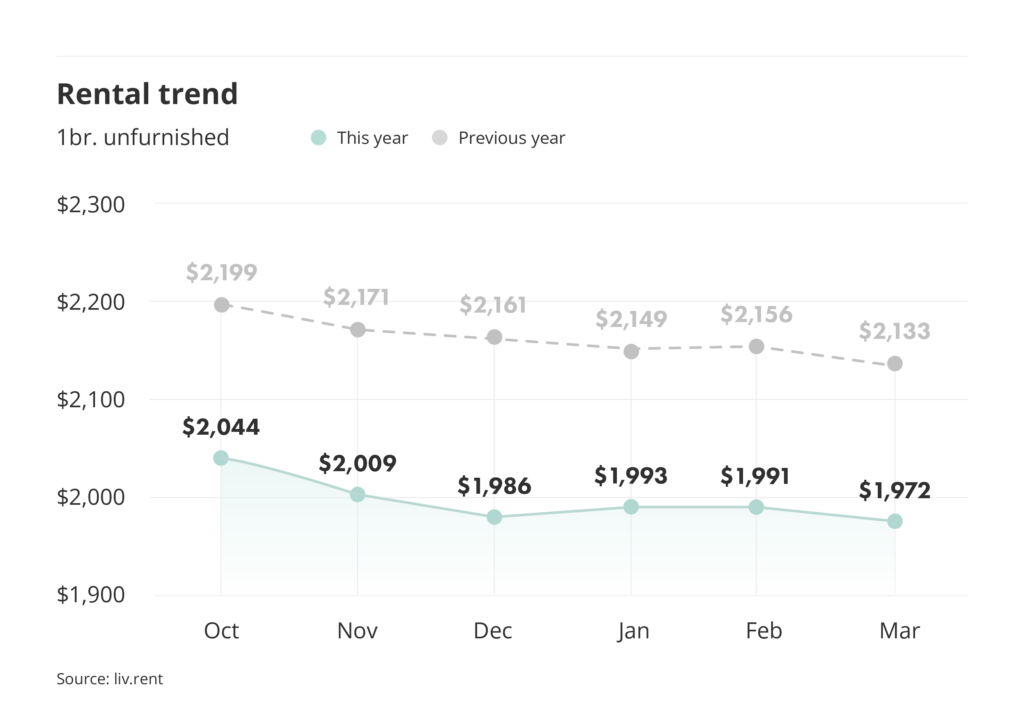Click the Previous year legend dot
The width and height of the screenshot is (1024, 717).
tap(439, 138)
